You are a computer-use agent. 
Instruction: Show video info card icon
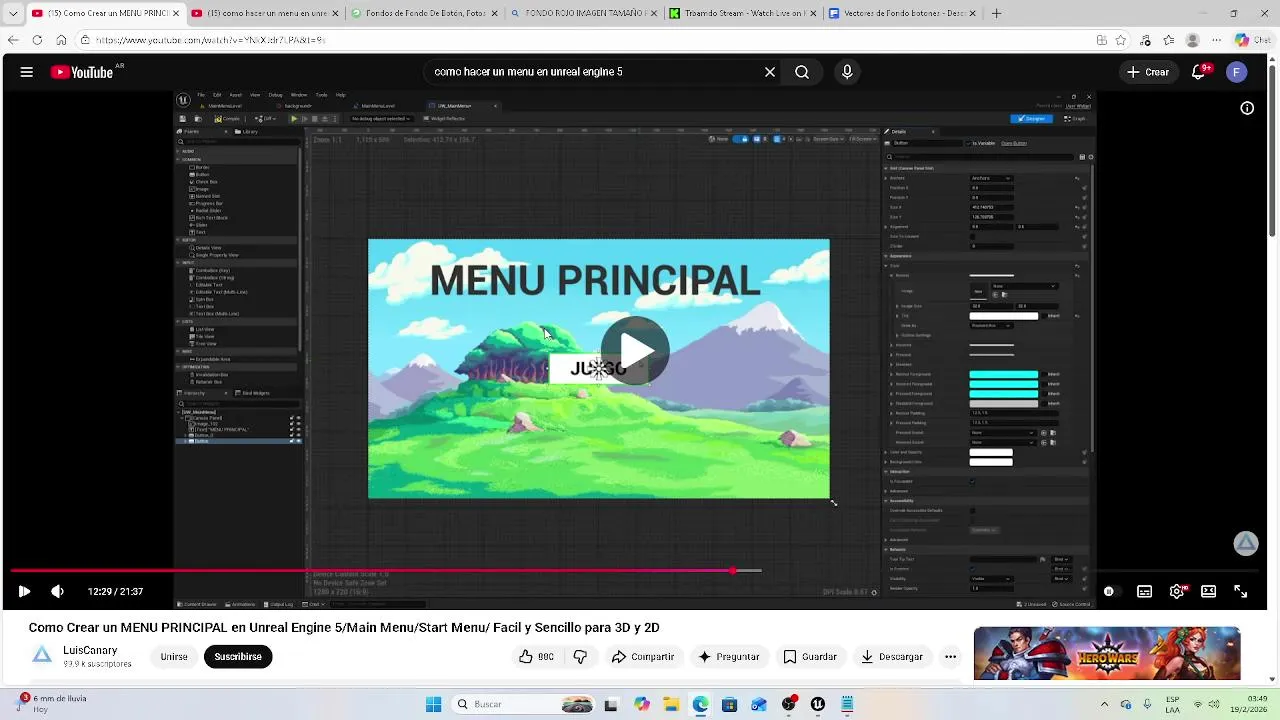click(1247, 108)
